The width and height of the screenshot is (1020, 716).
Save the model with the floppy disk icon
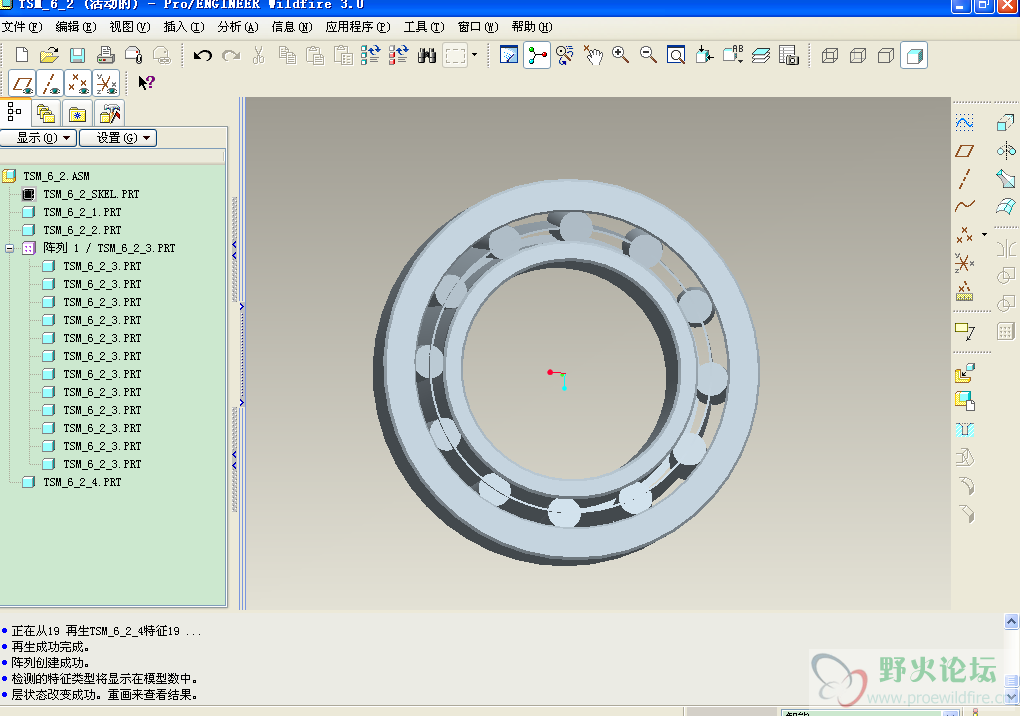point(77,55)
